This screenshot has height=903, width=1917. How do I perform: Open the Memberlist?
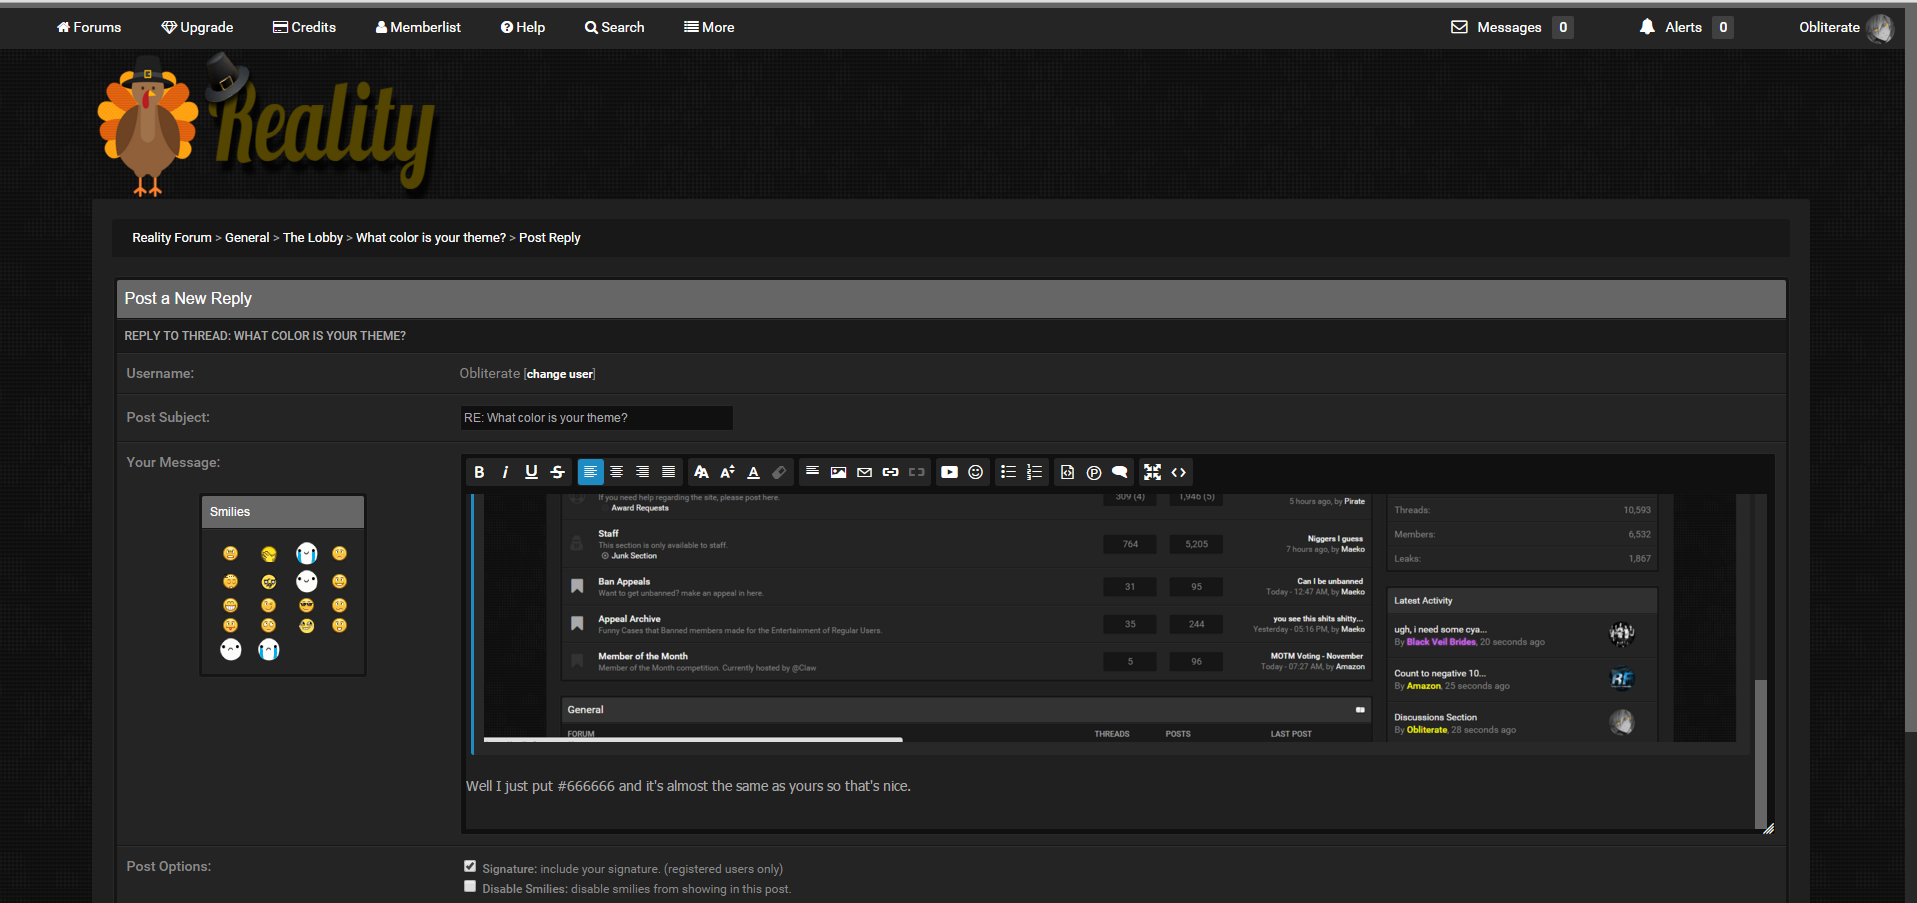click(418, 27)
